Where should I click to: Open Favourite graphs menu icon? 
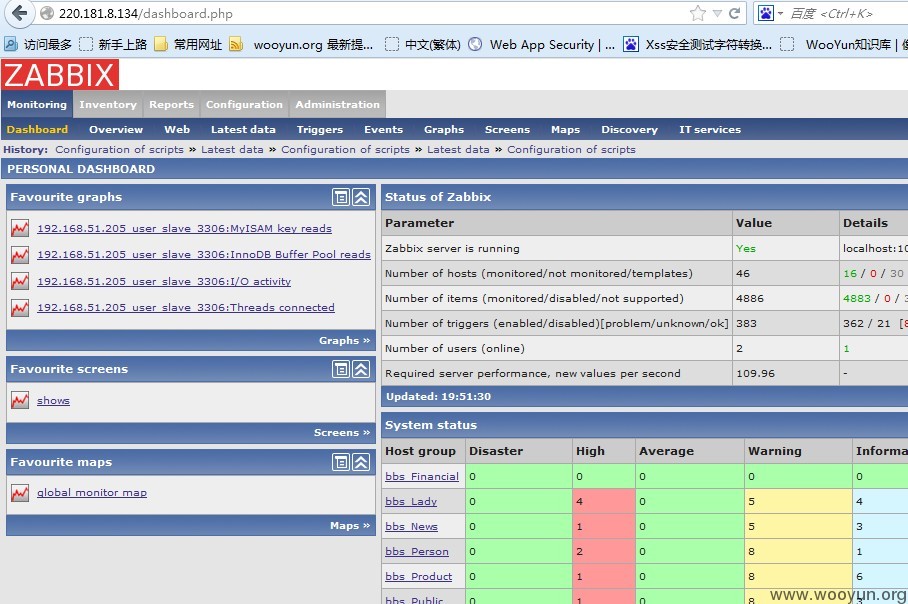pyautogui.click(x=341, y=197)
